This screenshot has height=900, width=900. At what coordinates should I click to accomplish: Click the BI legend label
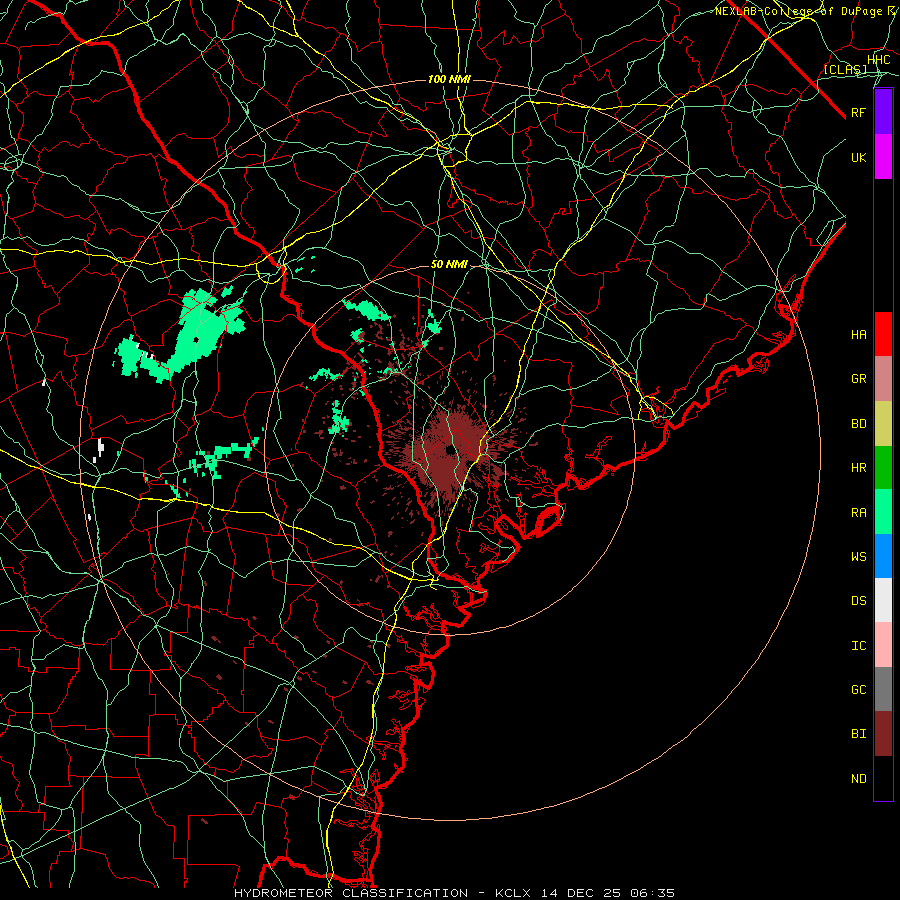tap(859, 734)
